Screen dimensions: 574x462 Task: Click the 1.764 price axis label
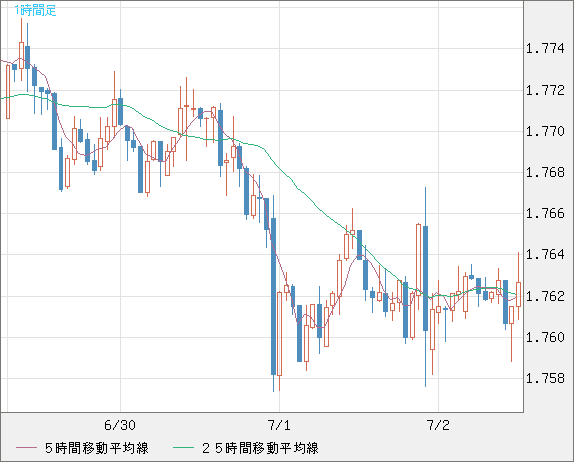(x=545, y=254)
